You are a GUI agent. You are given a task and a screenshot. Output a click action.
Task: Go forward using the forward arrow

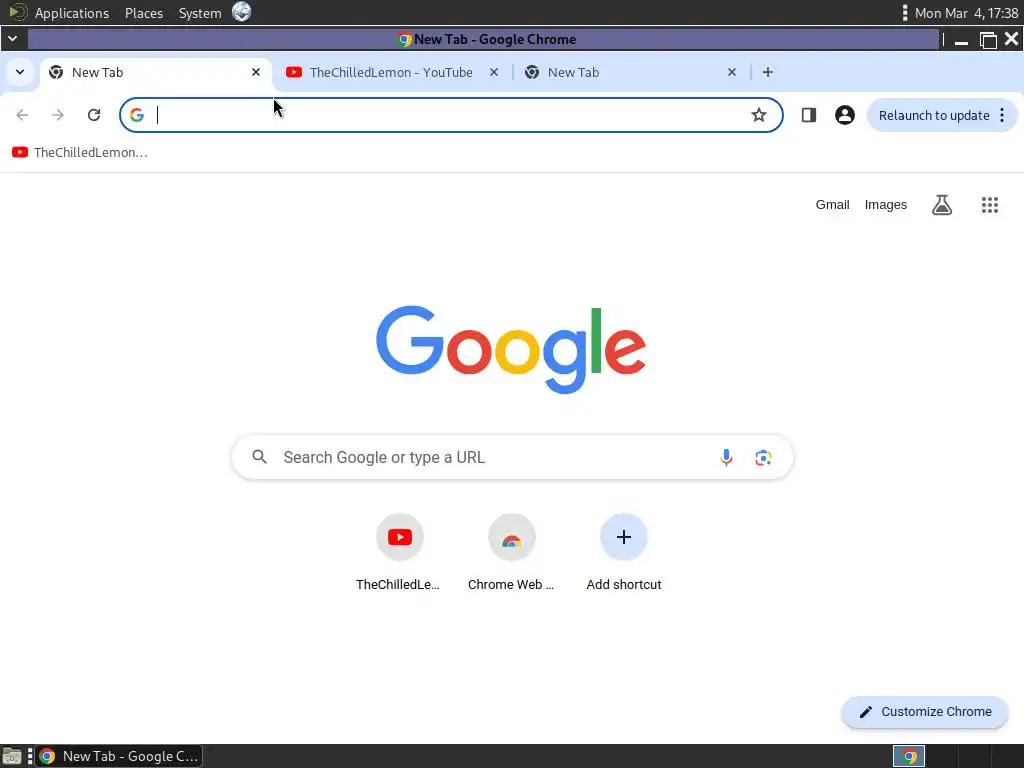click(58, 115)
